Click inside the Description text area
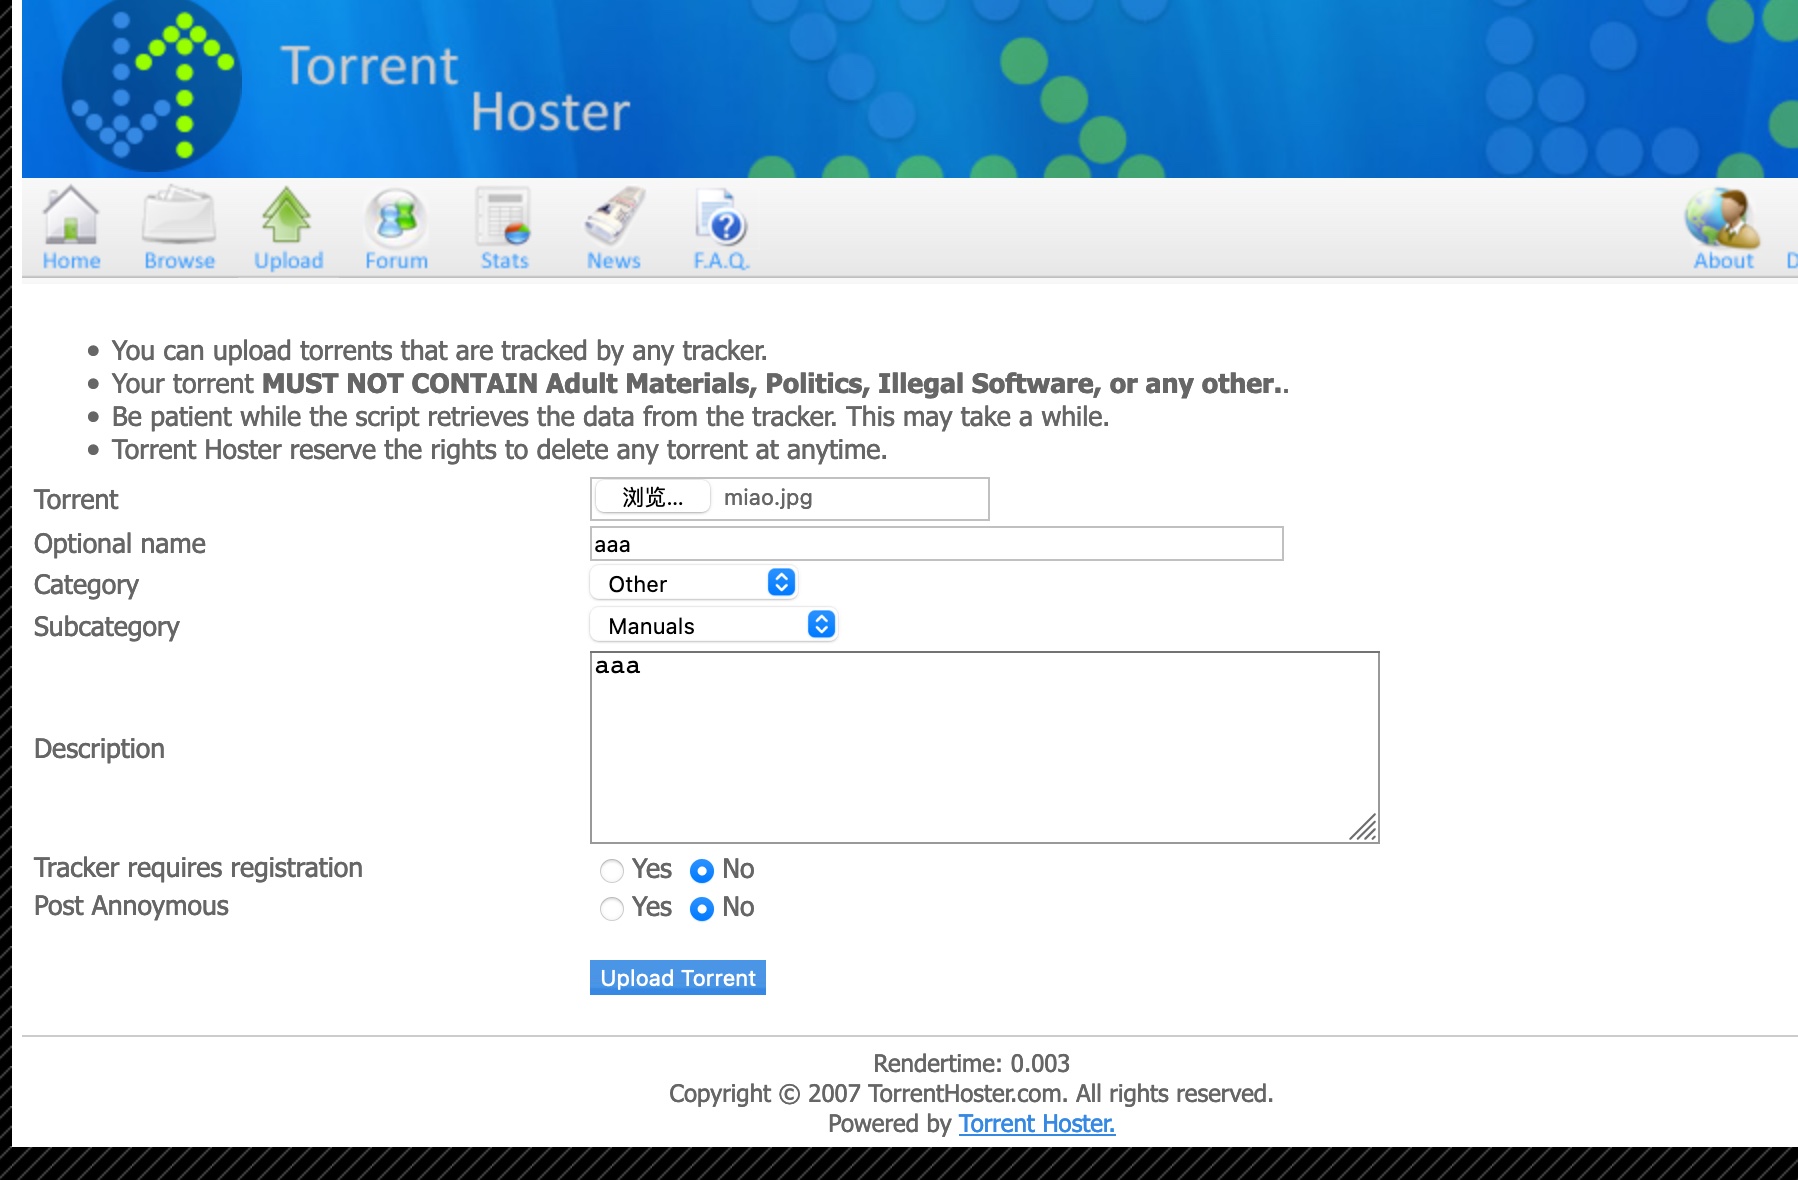This screenshot has width=1798, height=1180. pos(984,747)
